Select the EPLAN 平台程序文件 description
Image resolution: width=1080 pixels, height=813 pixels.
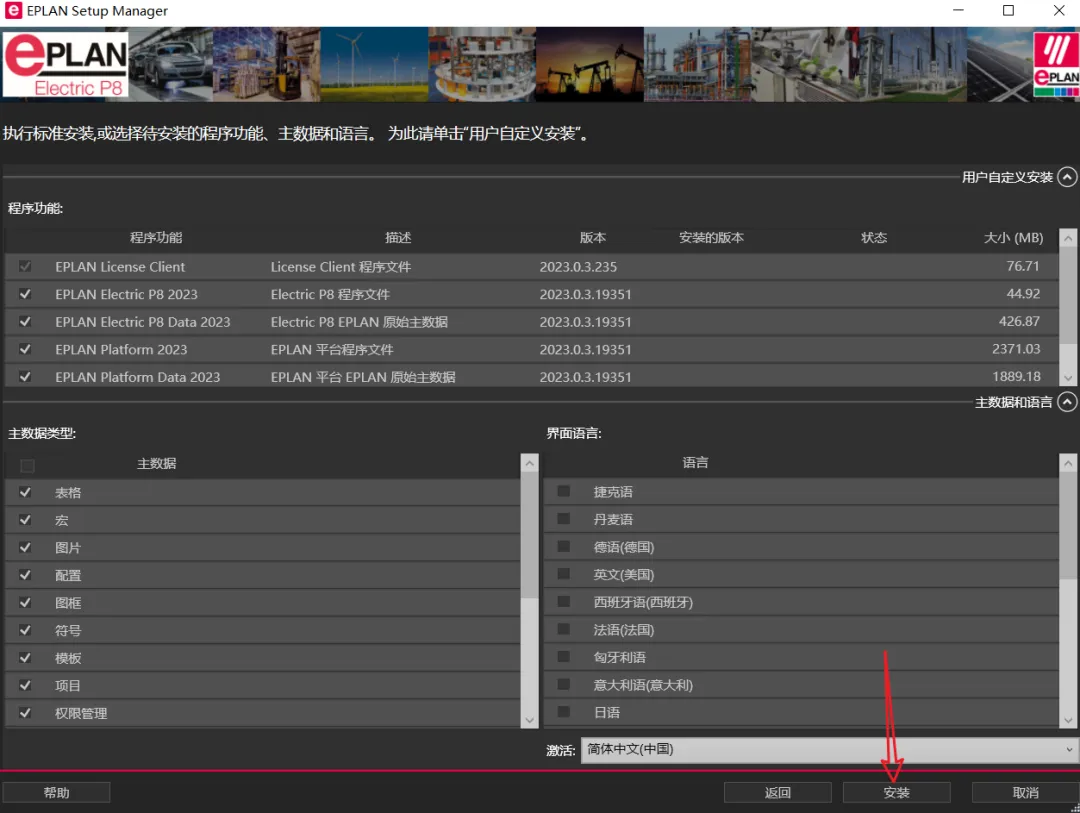pyautogui.click(x=332, y=349)
